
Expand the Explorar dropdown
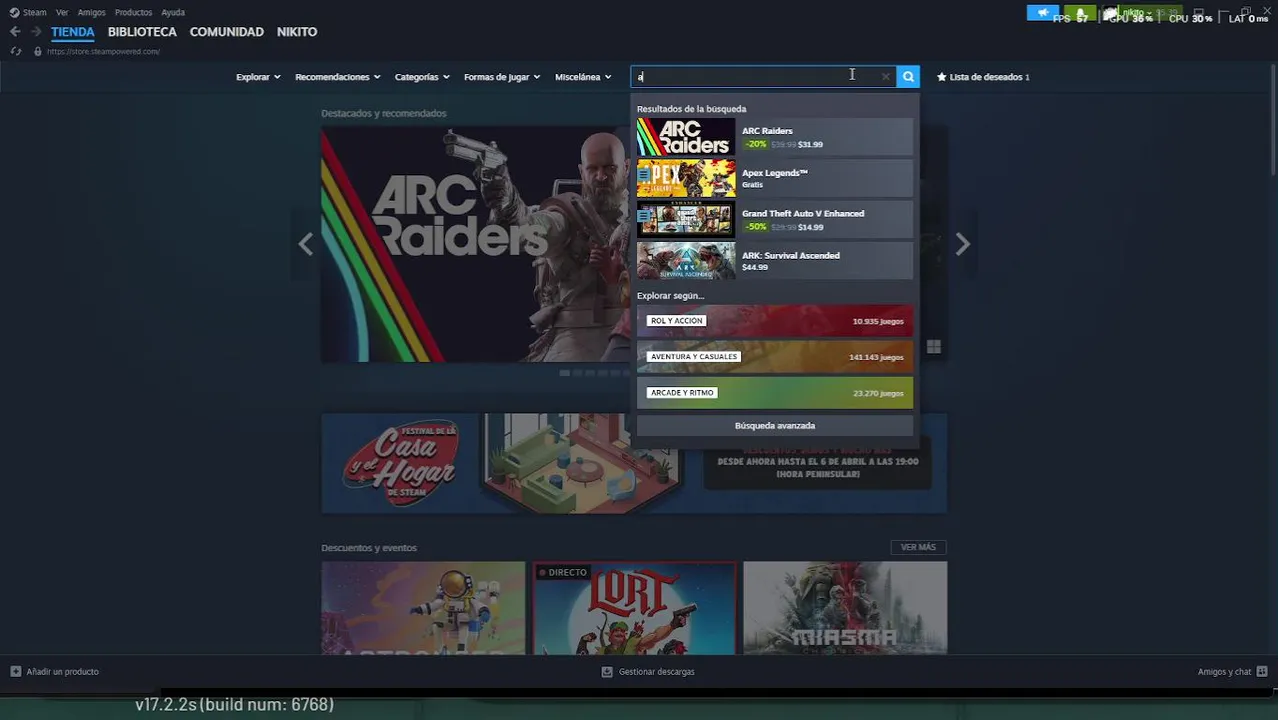[x=258, y=77]
